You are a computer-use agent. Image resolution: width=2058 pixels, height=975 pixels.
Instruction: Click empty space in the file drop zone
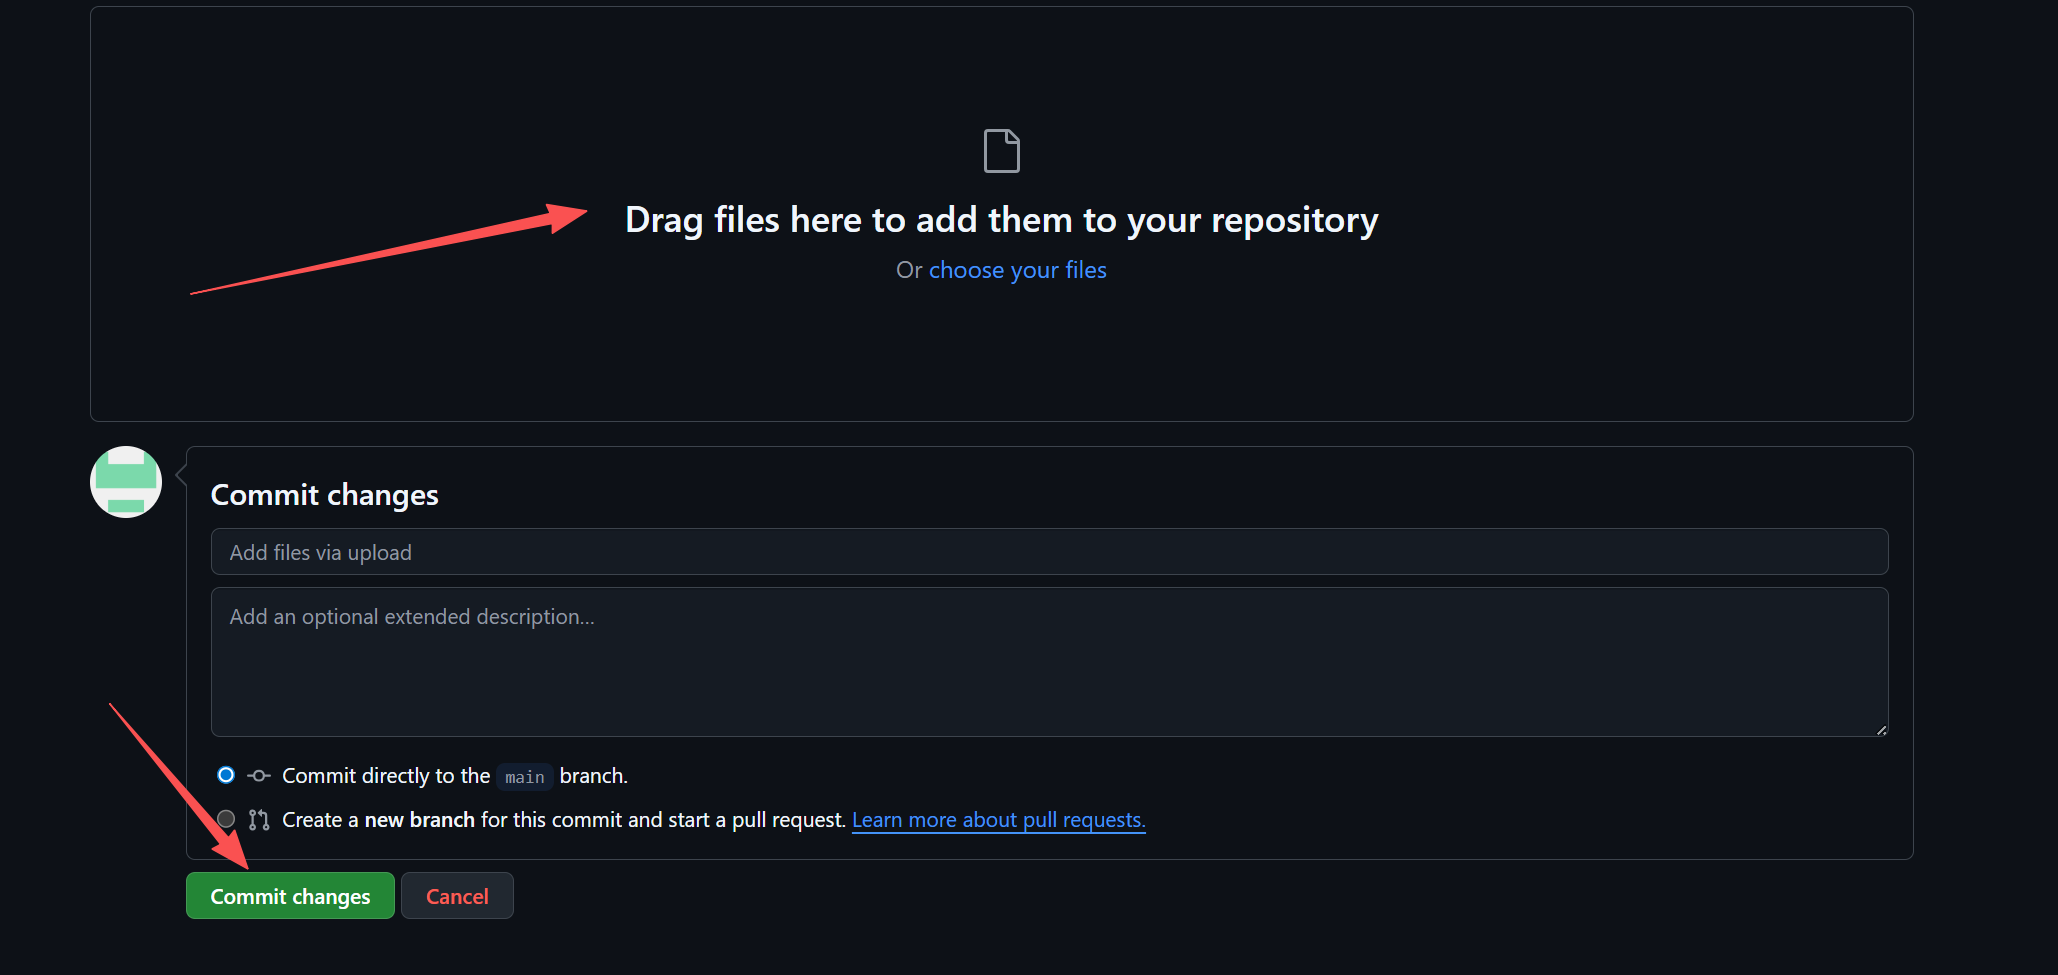(x=1500, y=340)
